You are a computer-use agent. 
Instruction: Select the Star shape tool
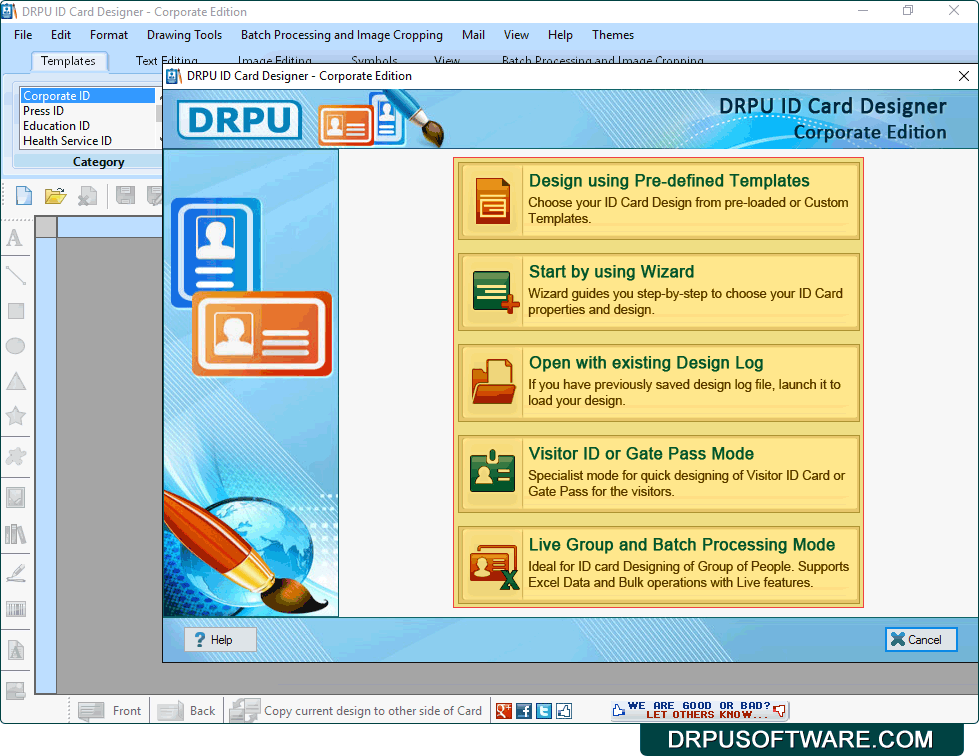[x=16, y=415]
